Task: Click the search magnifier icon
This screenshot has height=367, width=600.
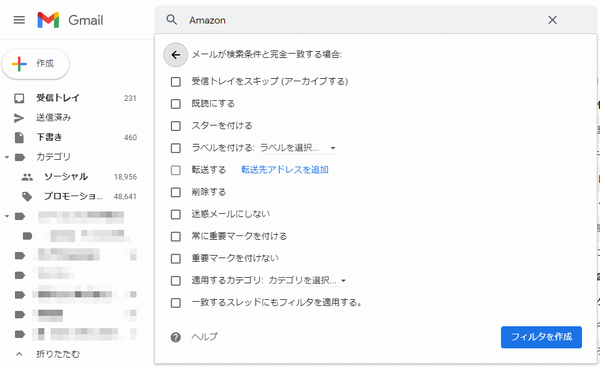Action: point(172,20)
